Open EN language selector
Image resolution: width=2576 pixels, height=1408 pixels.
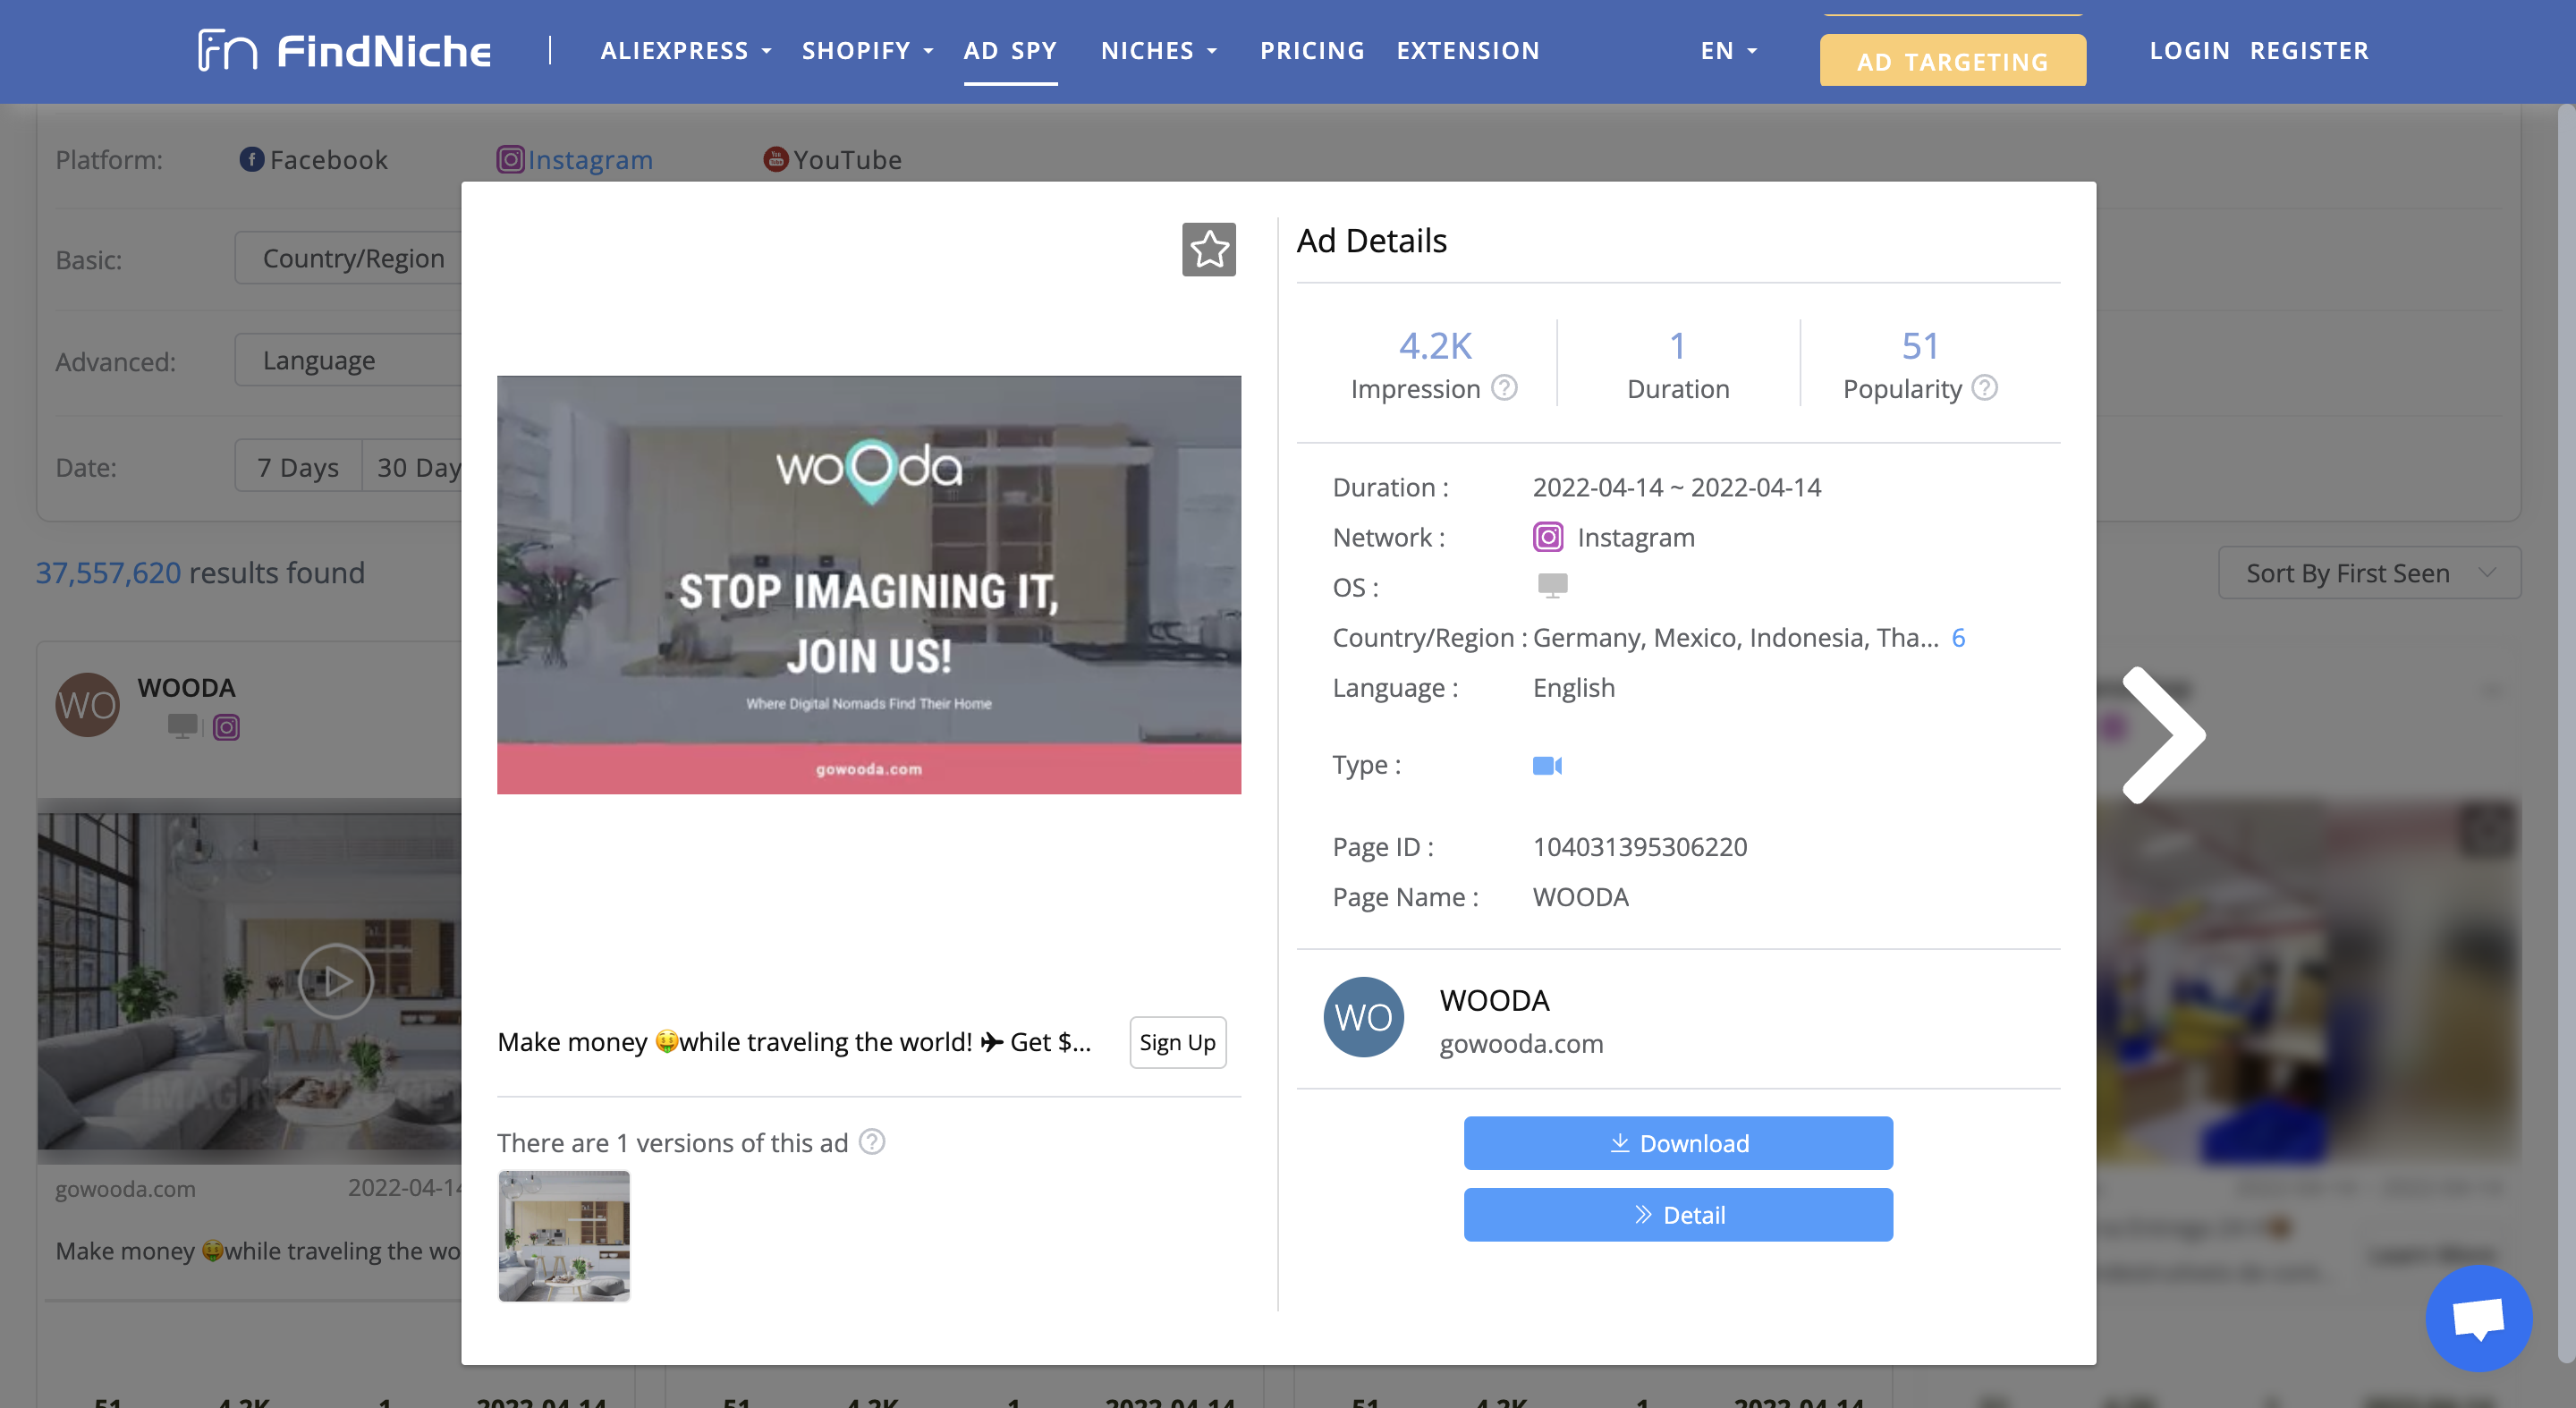coord(1728,50)
